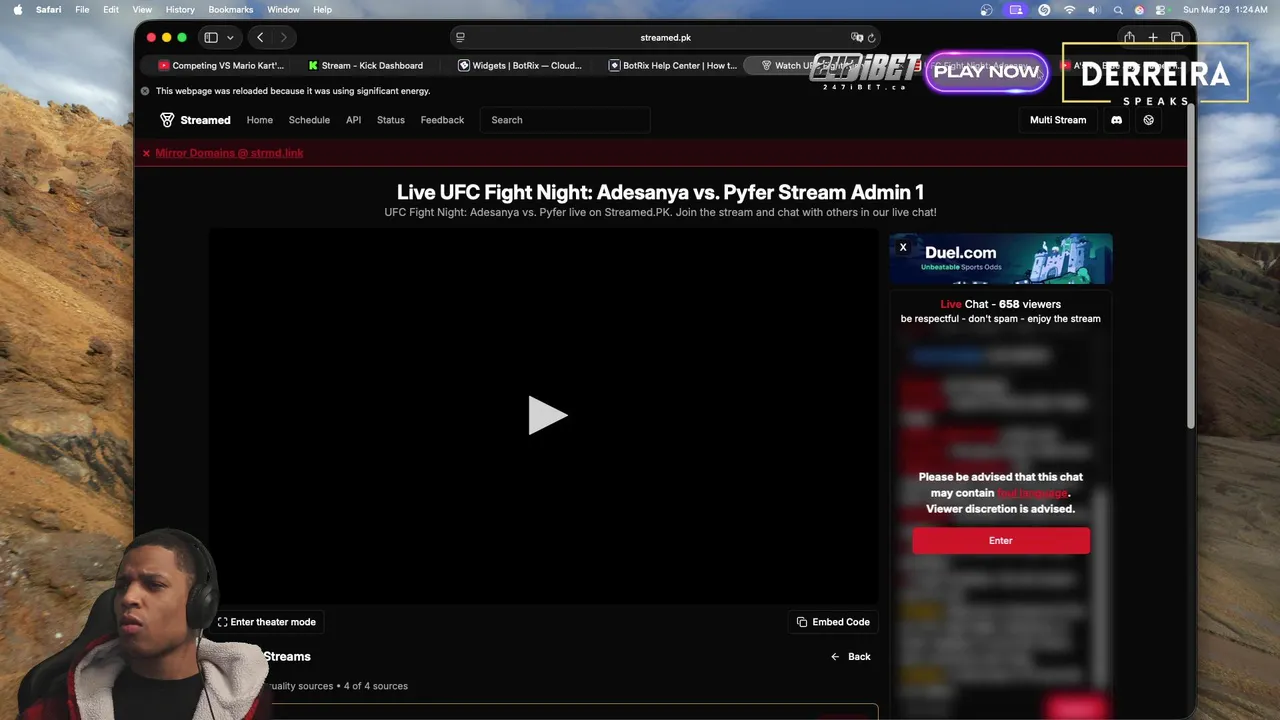The height and width of the screenshot is (720, 1280).
Task: Open the Help menu
Action: (322, 9)
